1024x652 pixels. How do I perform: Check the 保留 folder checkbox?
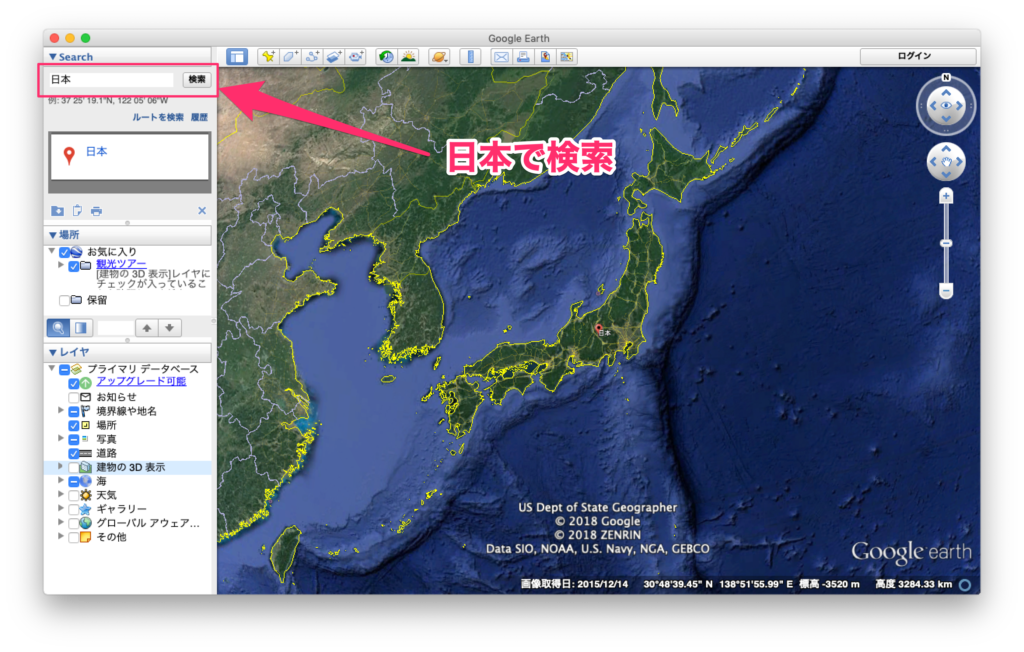click(x=65, y=300)
